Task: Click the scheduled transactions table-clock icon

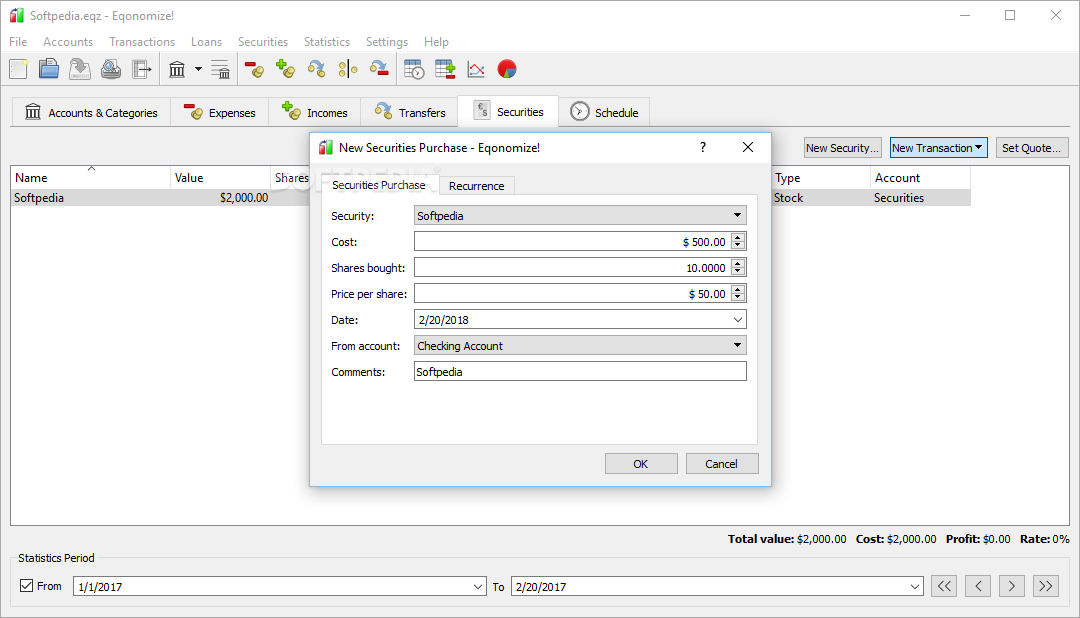Action: point(414,69)
